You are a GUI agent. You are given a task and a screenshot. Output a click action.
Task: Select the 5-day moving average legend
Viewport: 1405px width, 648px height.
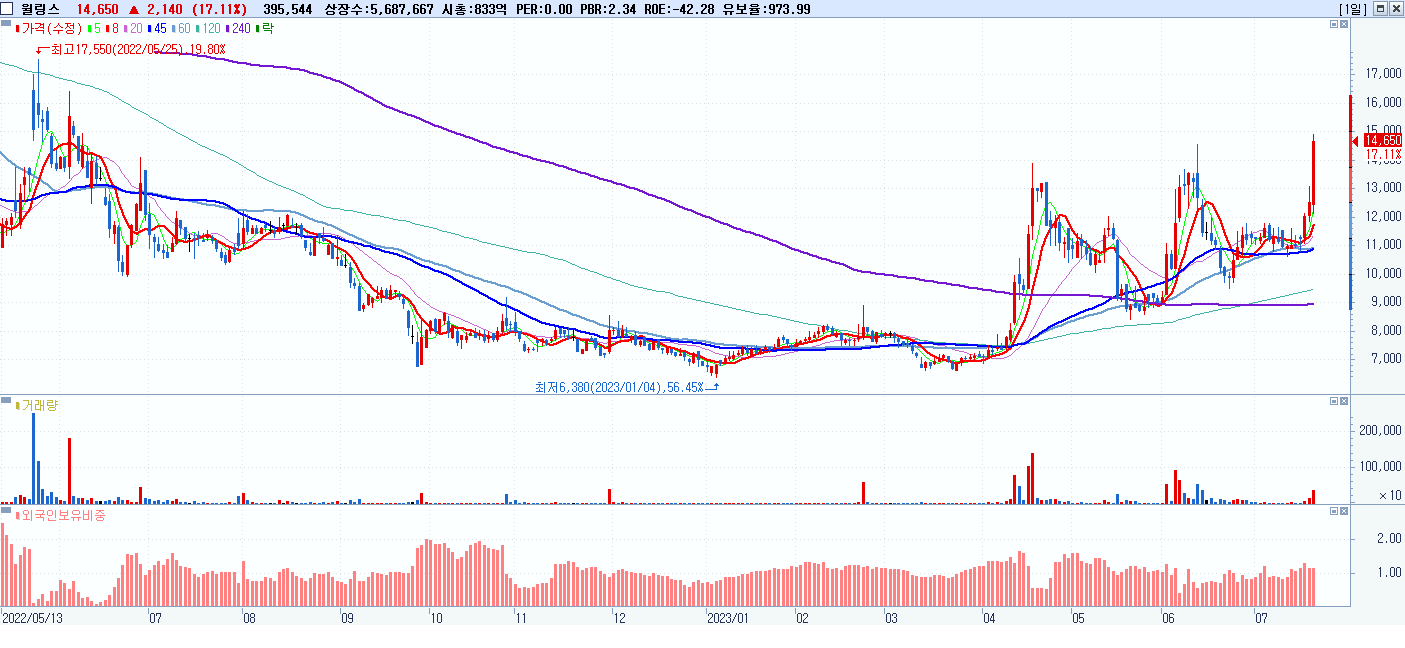click(93, 28)
